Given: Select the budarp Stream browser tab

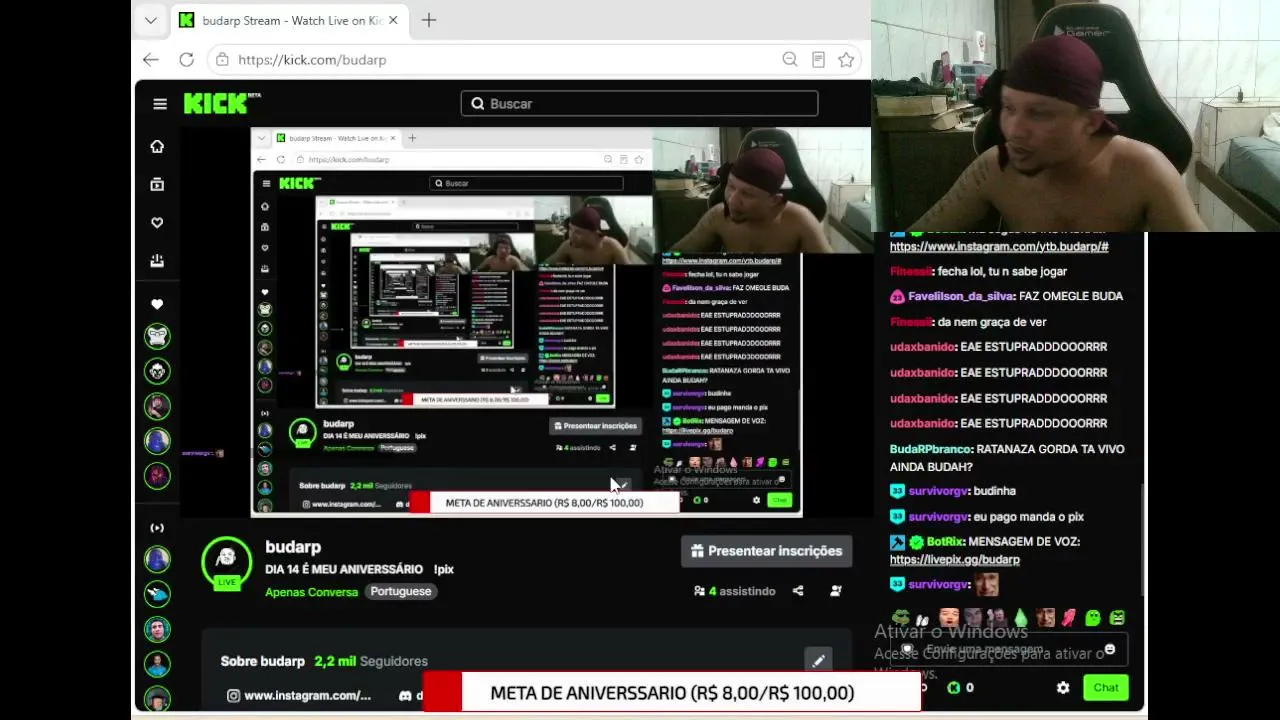Looking at the screenshot, I should click(288, 20).
